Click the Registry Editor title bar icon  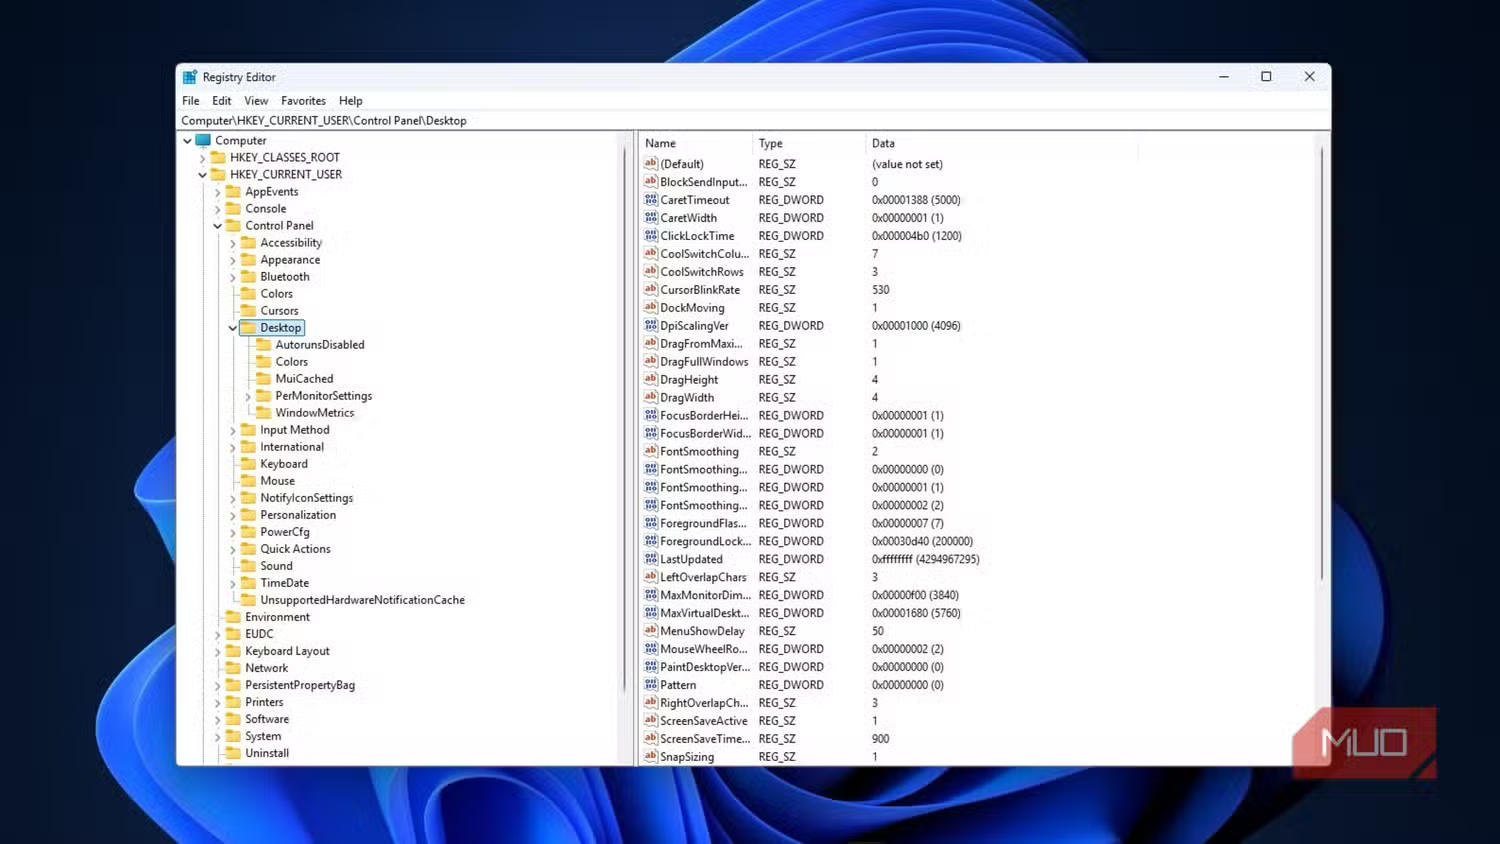tap(190, 77)
